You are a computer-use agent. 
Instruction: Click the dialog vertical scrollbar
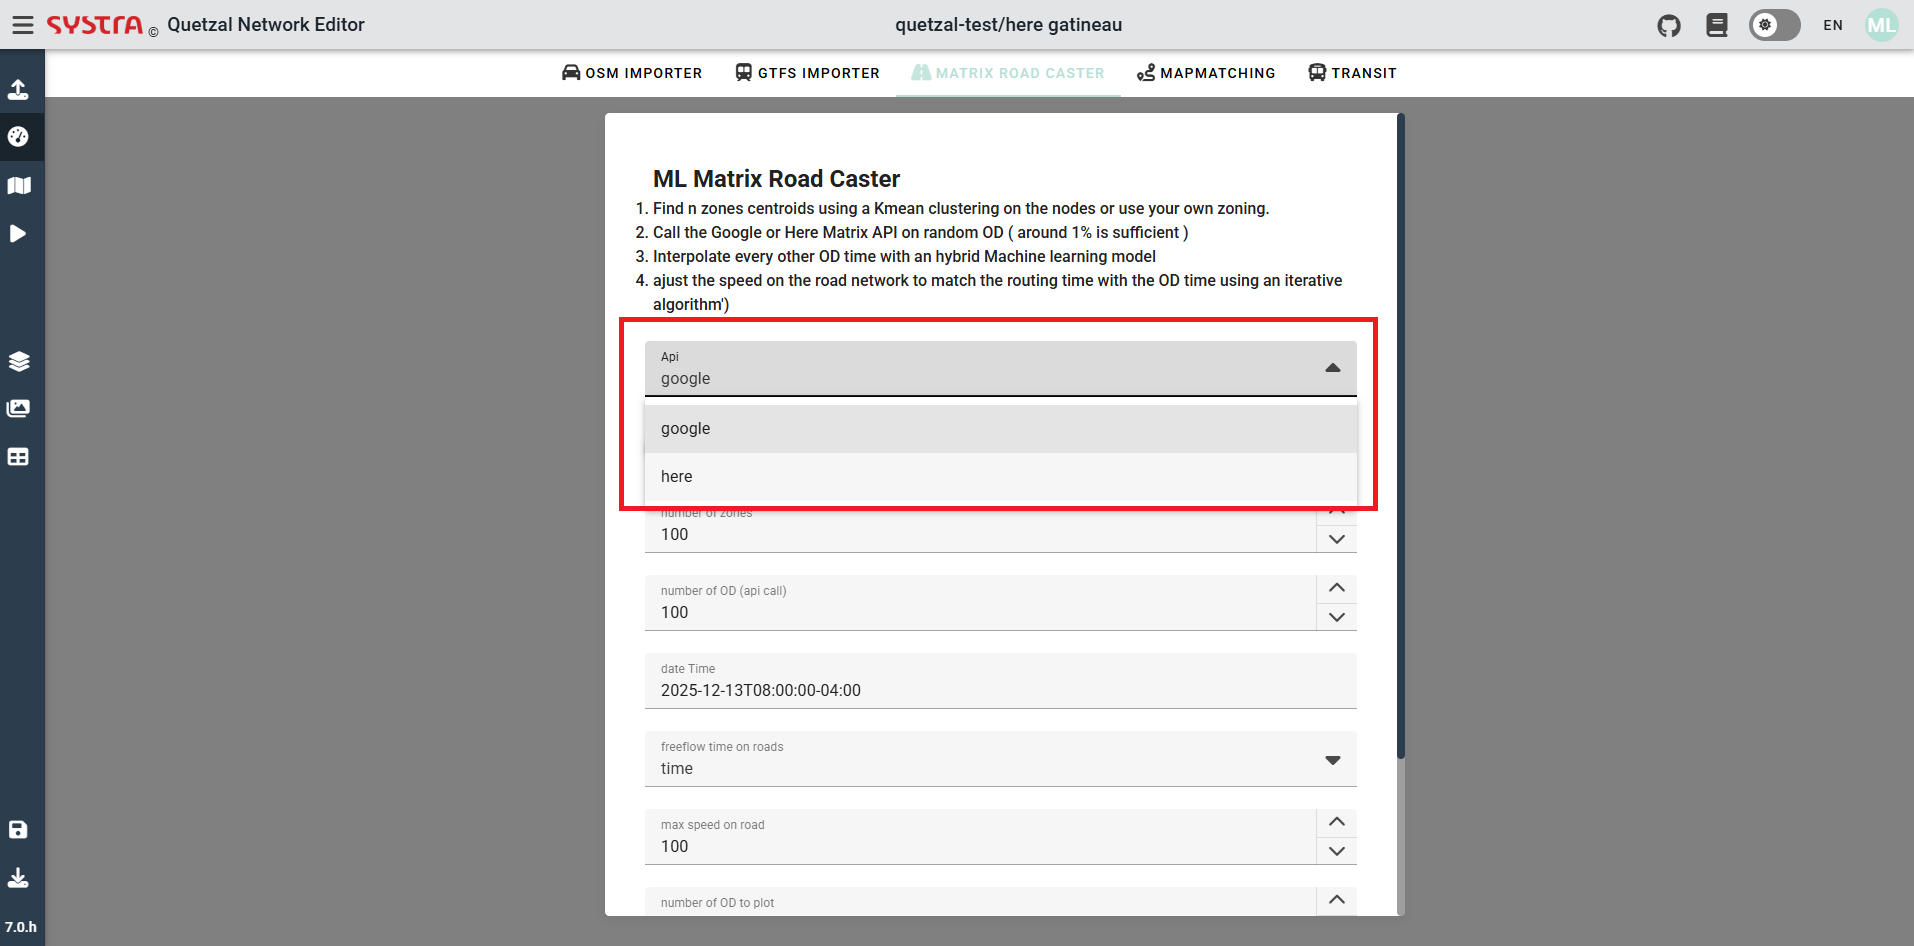tap(1401, 437)
